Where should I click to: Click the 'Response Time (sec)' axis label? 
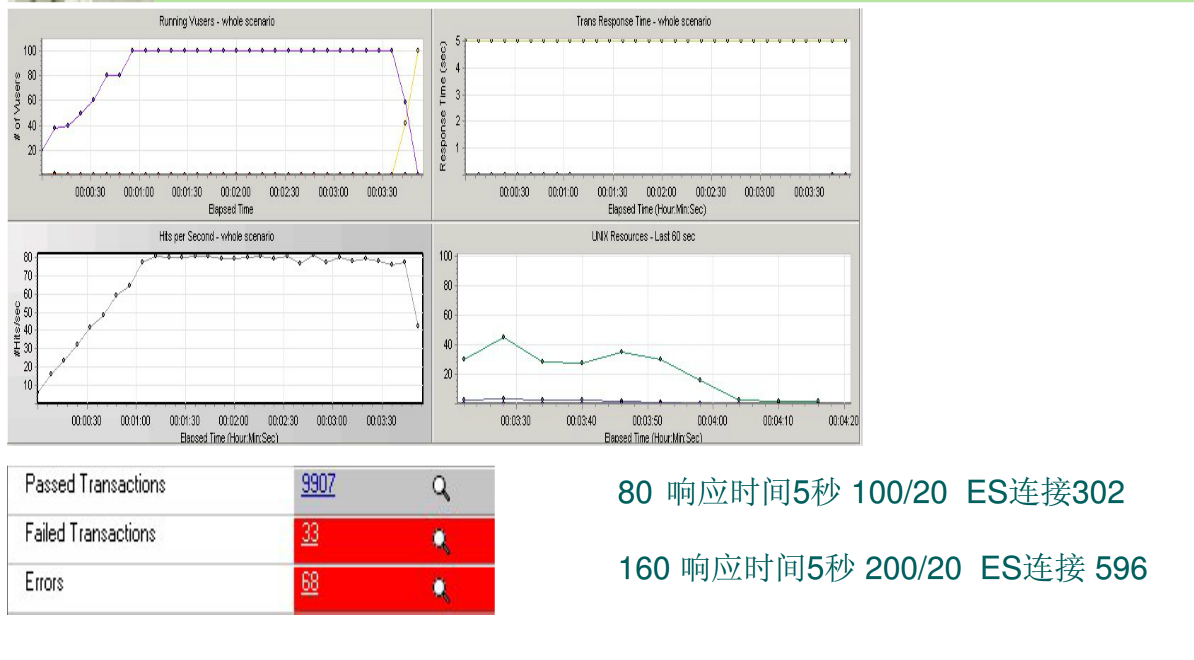click(442, 106)
